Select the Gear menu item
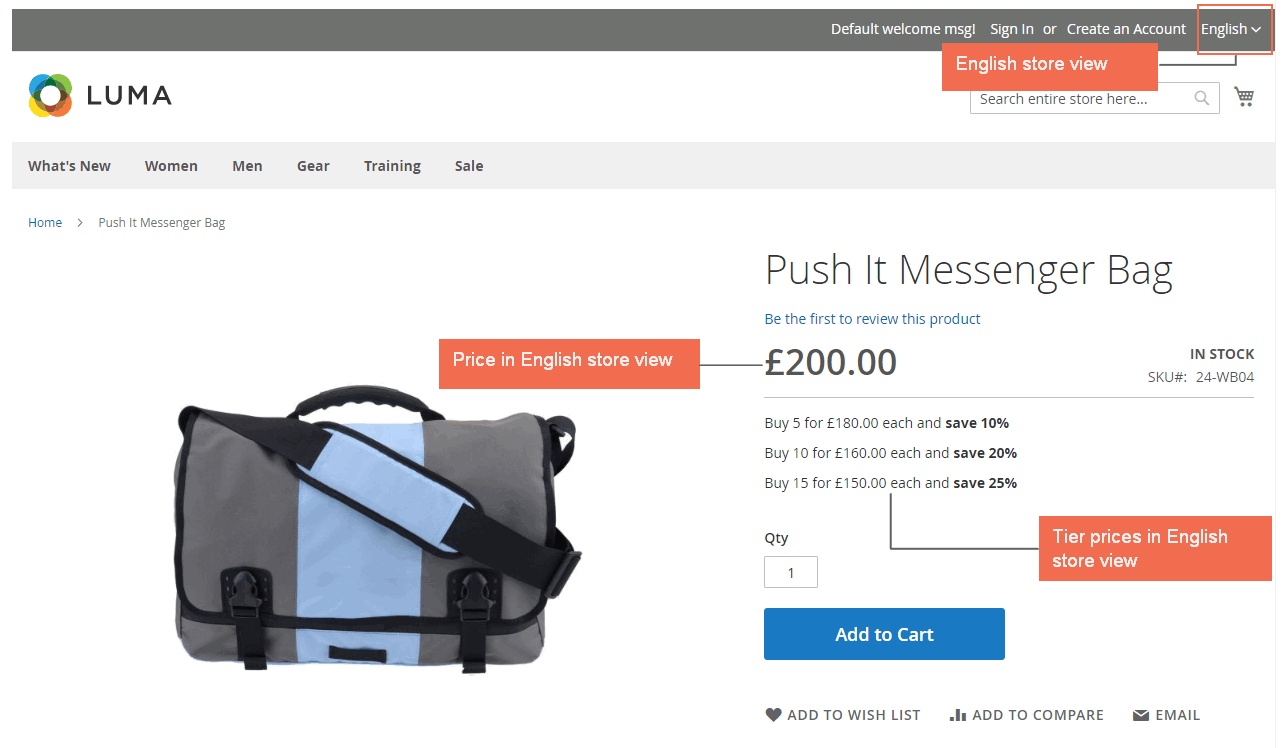 coord(313,166)
